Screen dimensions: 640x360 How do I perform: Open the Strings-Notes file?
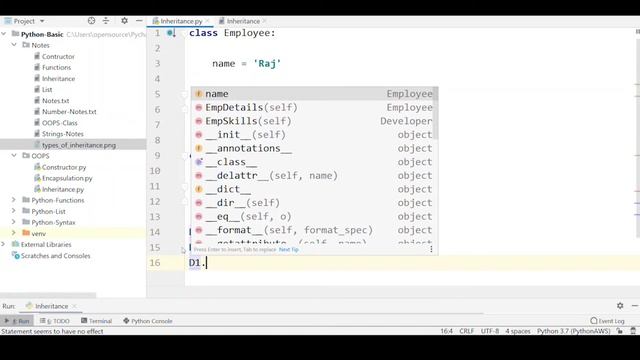(62, 133)
